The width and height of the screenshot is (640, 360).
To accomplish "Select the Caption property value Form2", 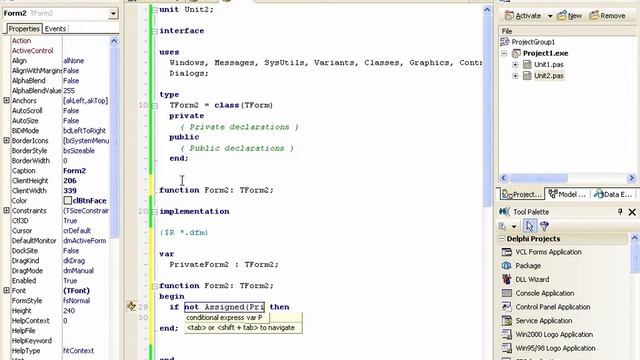I will tap(75, 171).
